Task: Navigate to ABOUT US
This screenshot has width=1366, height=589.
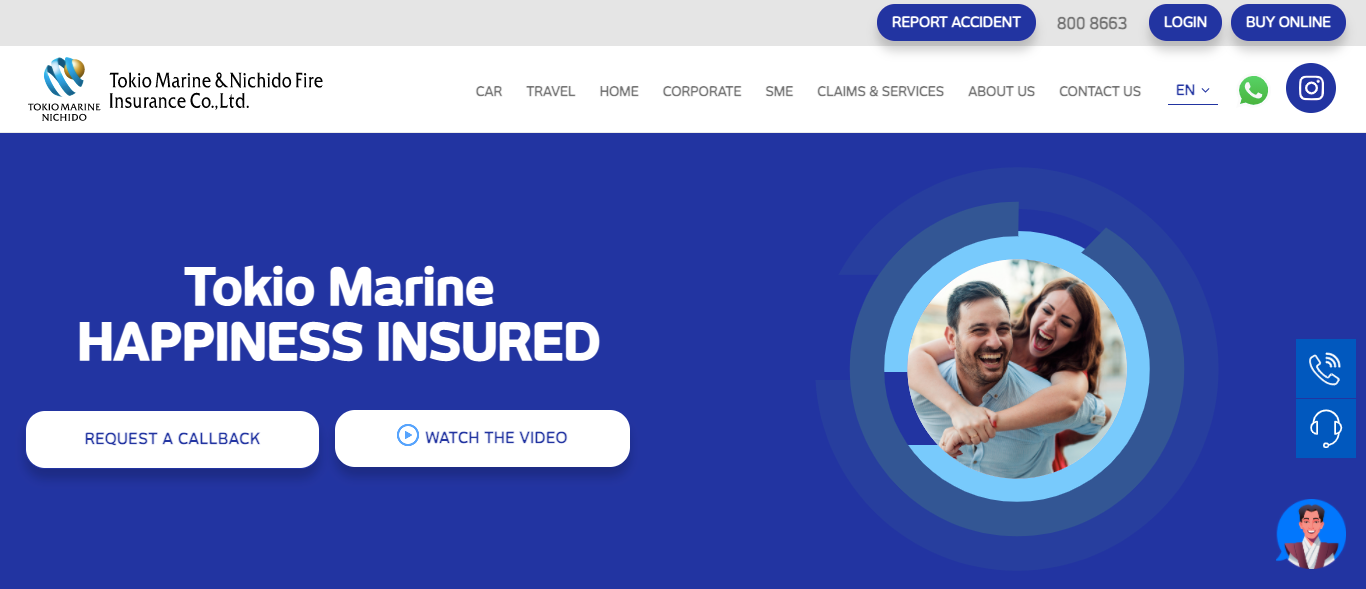Action: tap(1001, 91)
